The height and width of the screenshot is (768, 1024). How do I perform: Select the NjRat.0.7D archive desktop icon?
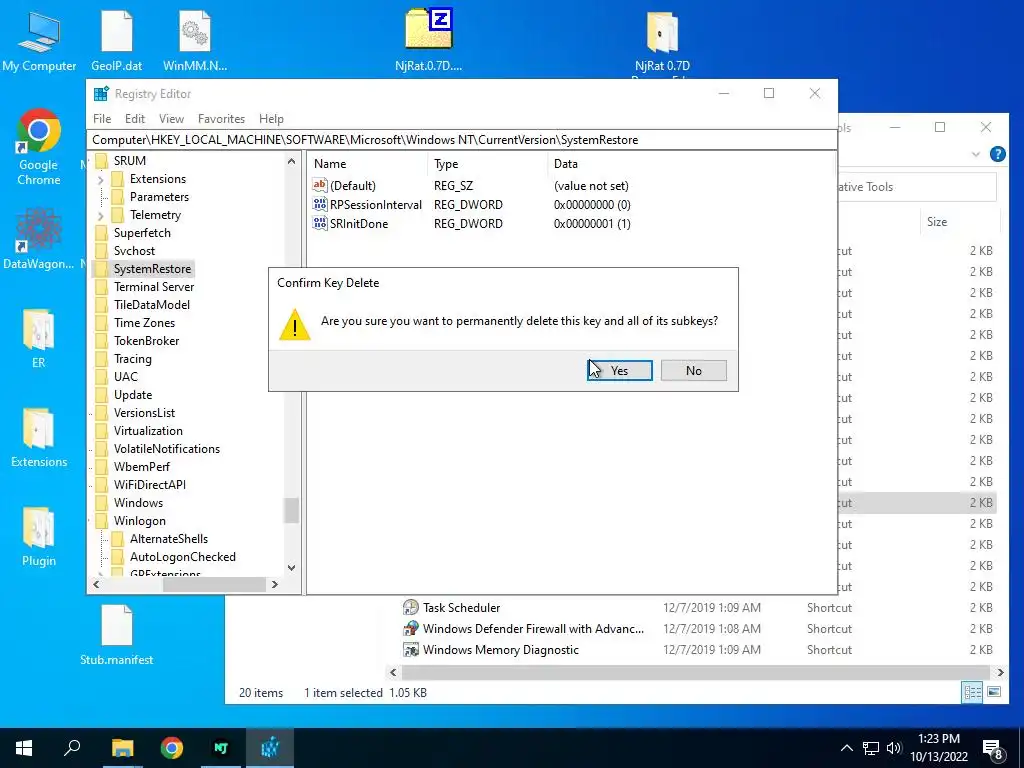[x=428, y=41]
